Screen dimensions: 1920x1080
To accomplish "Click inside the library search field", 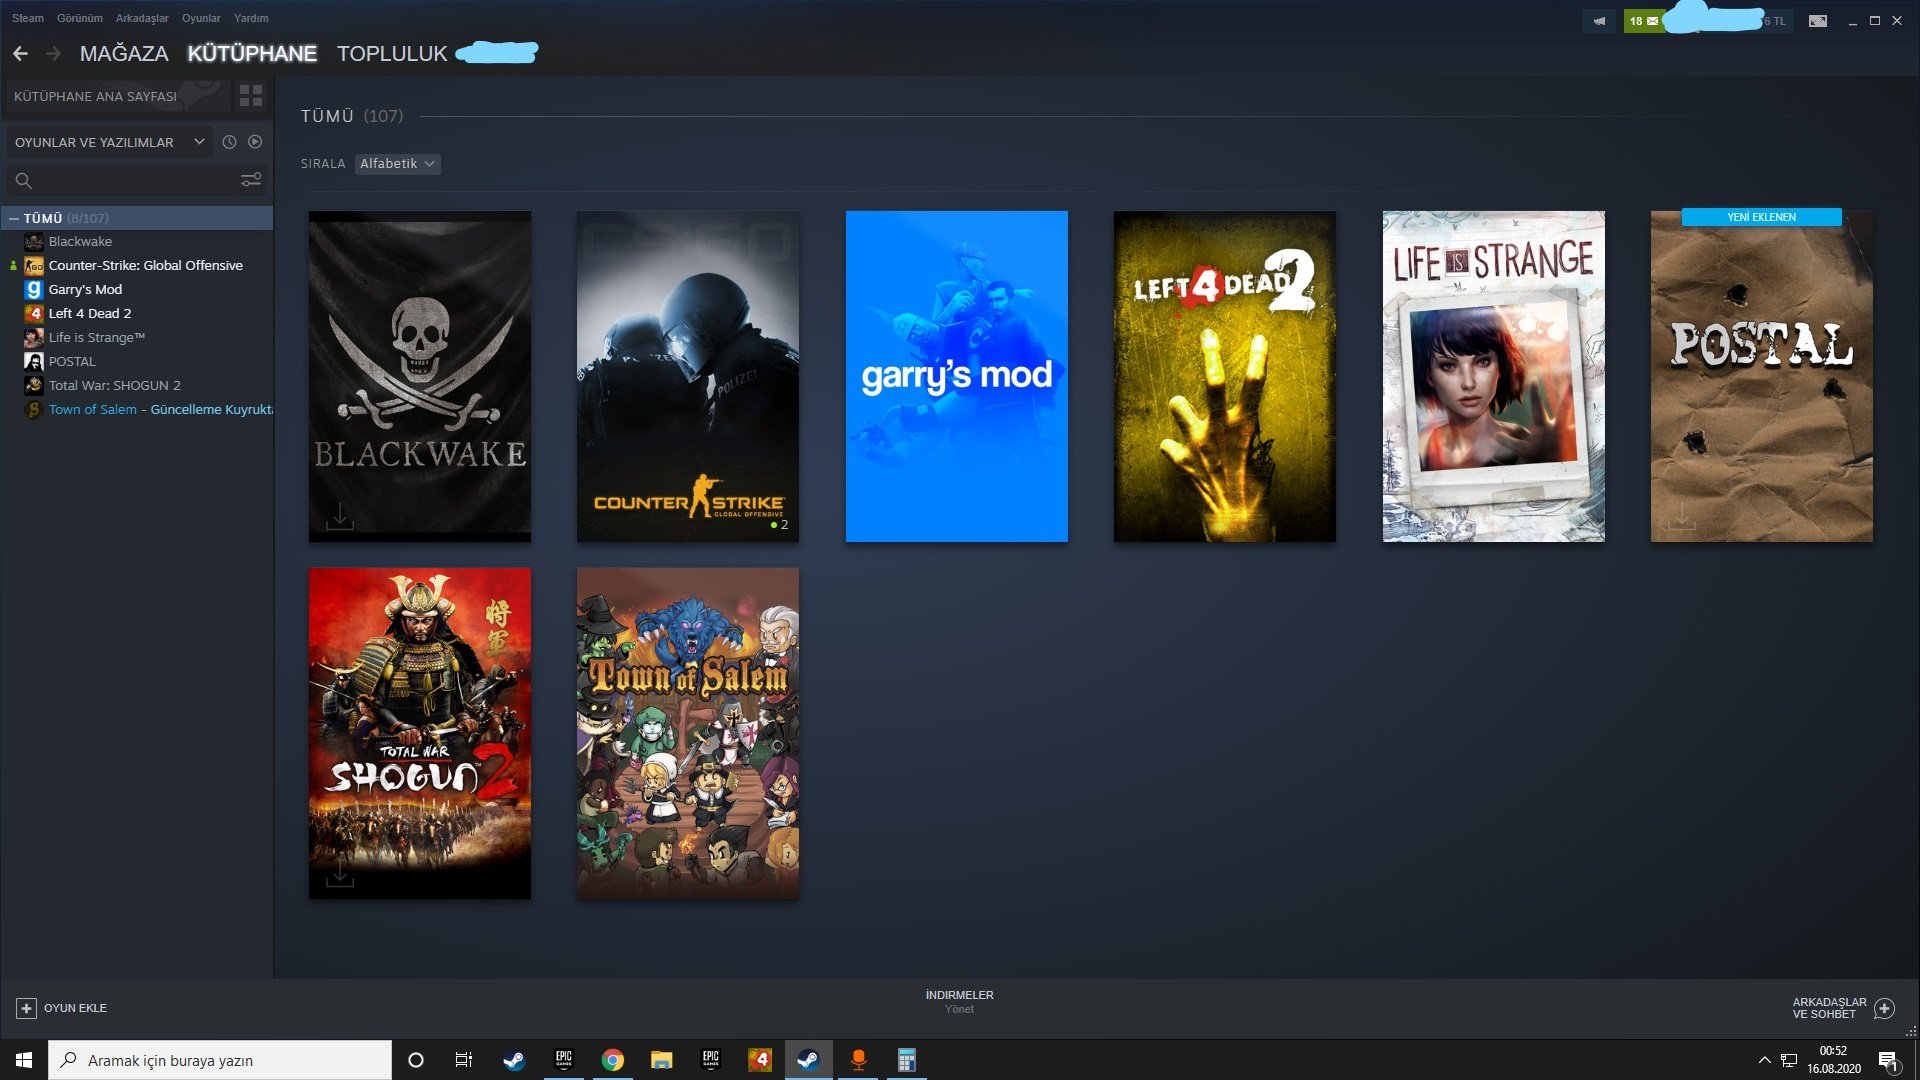I will click(137, 181).
